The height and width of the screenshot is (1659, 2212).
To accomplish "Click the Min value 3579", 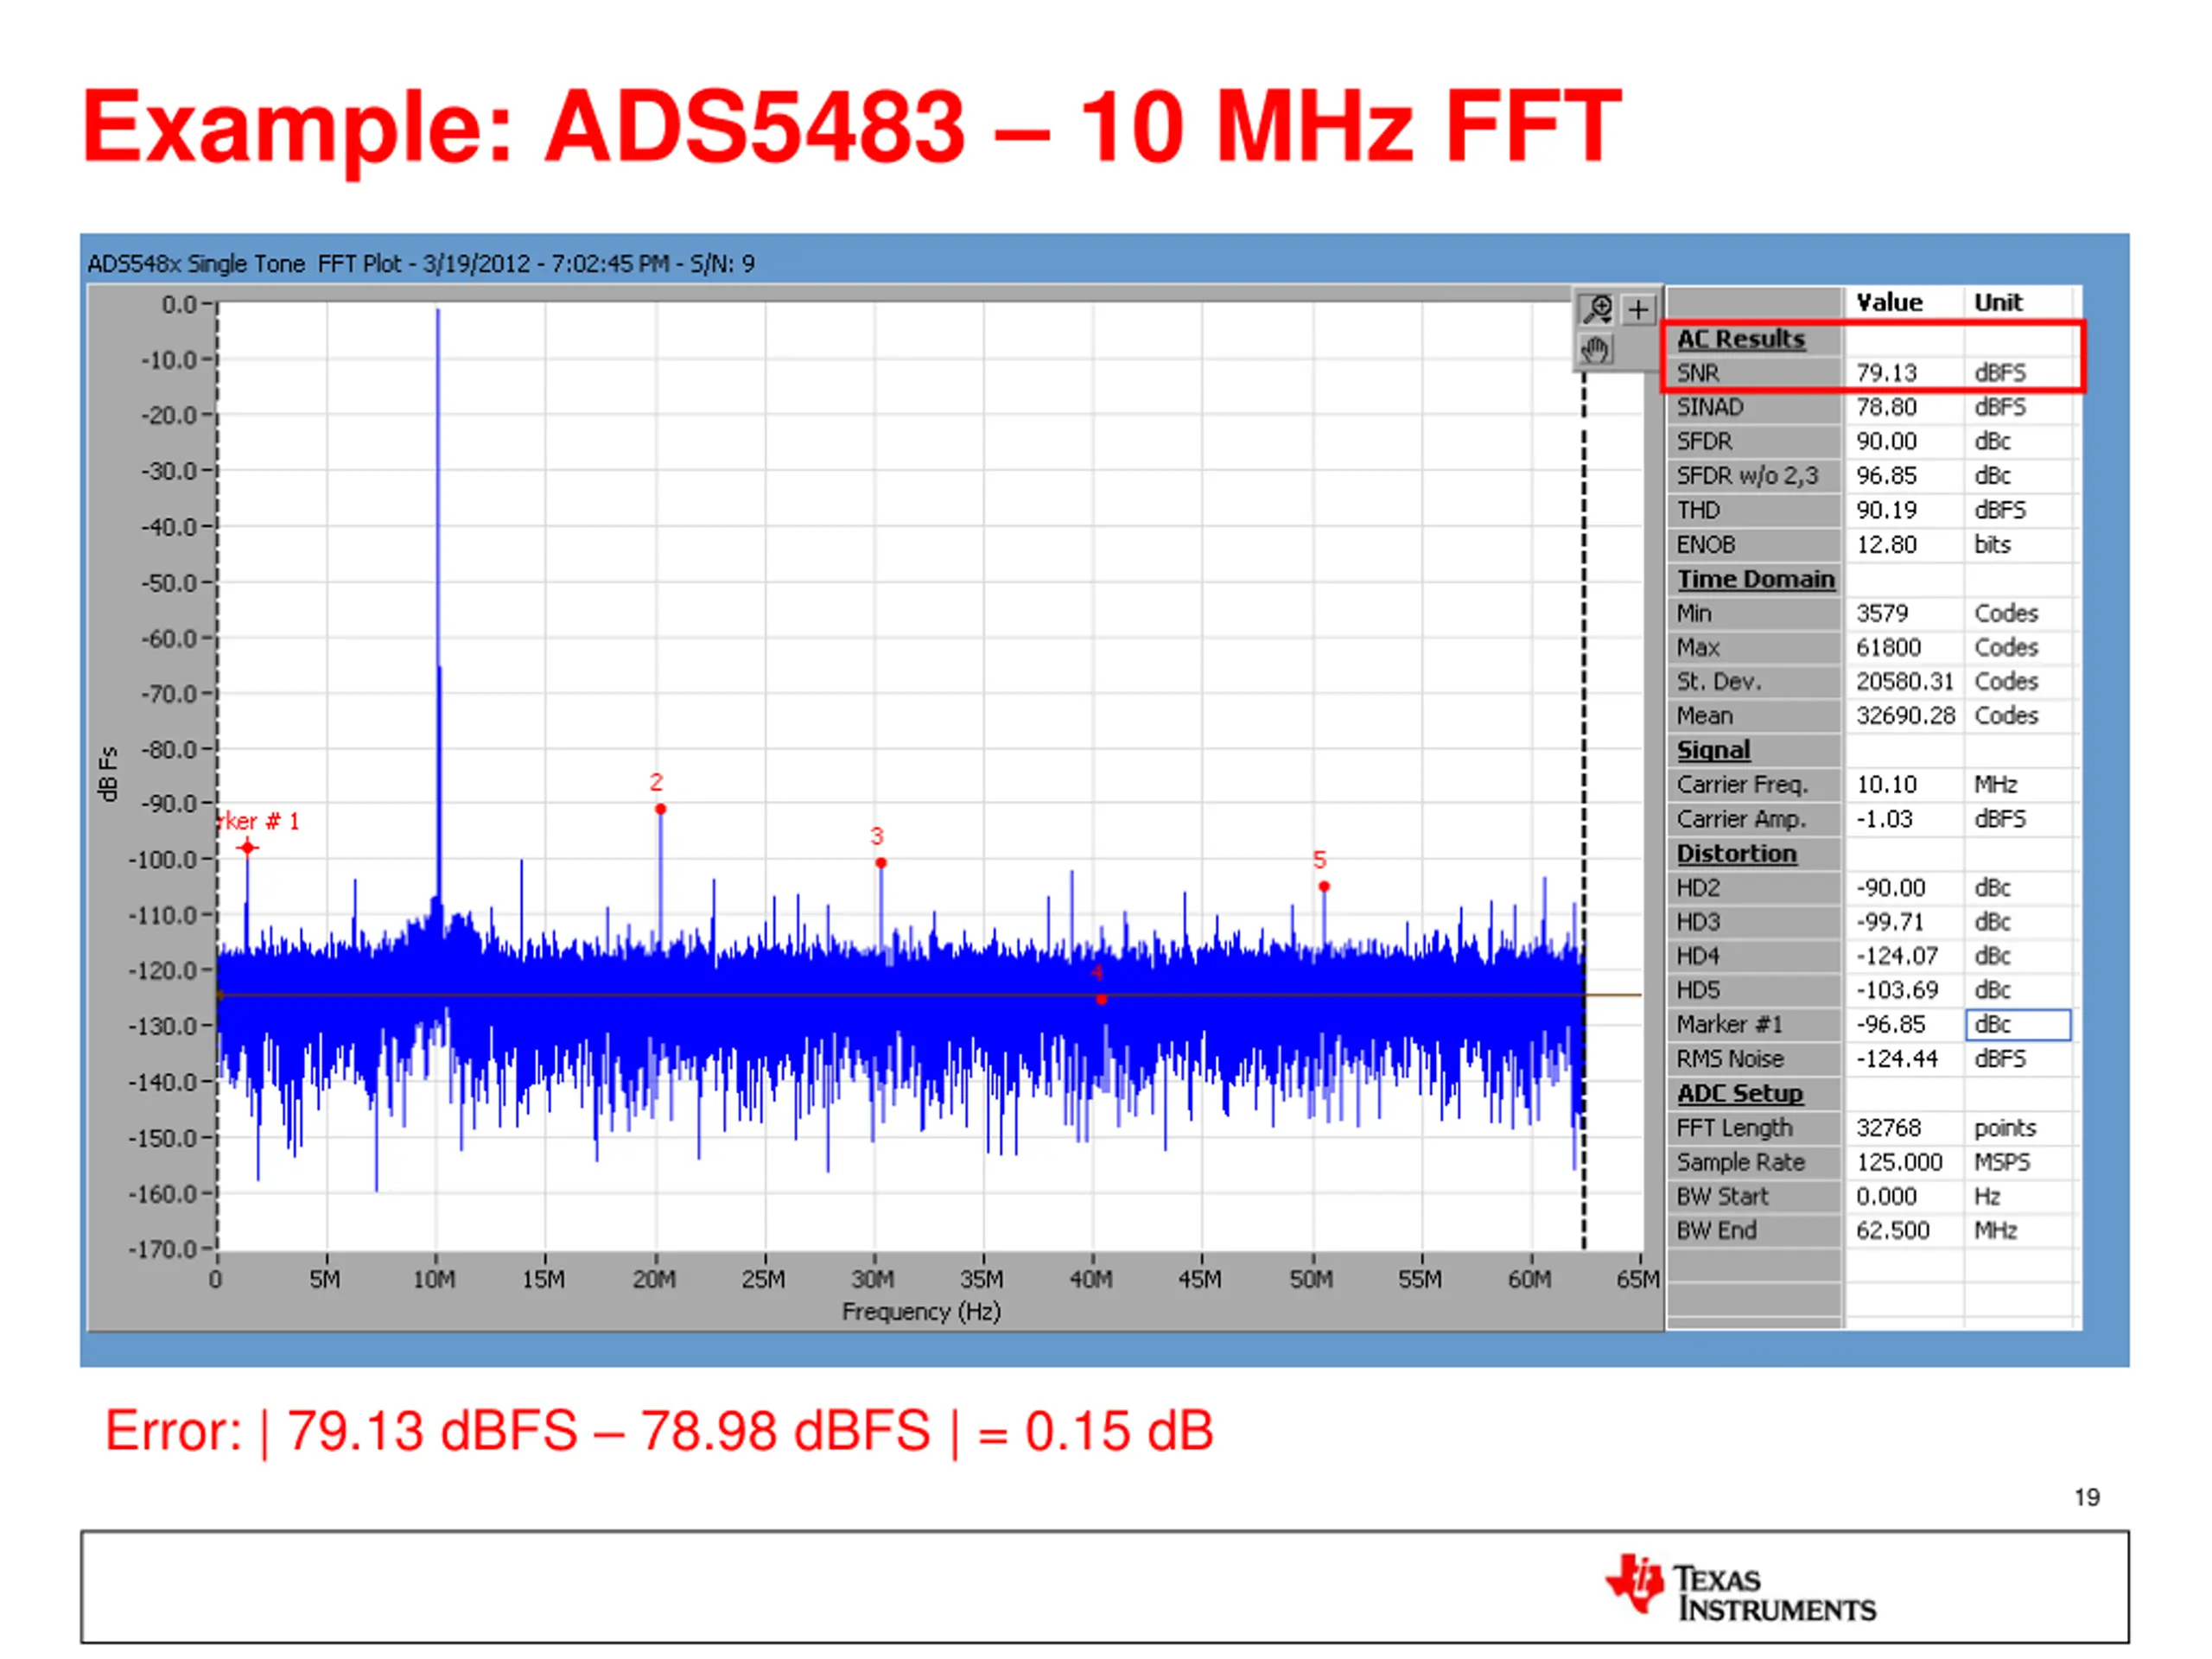I will coord(1881,613).
